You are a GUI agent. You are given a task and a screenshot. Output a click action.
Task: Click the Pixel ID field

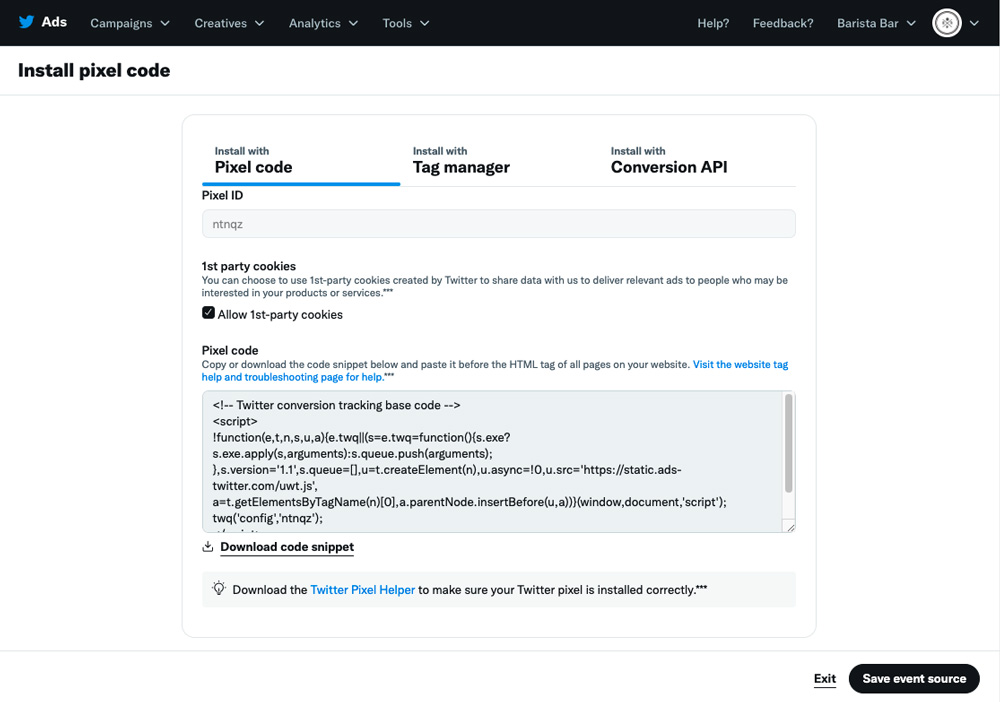pyautogui.click(x=499, y=224)
